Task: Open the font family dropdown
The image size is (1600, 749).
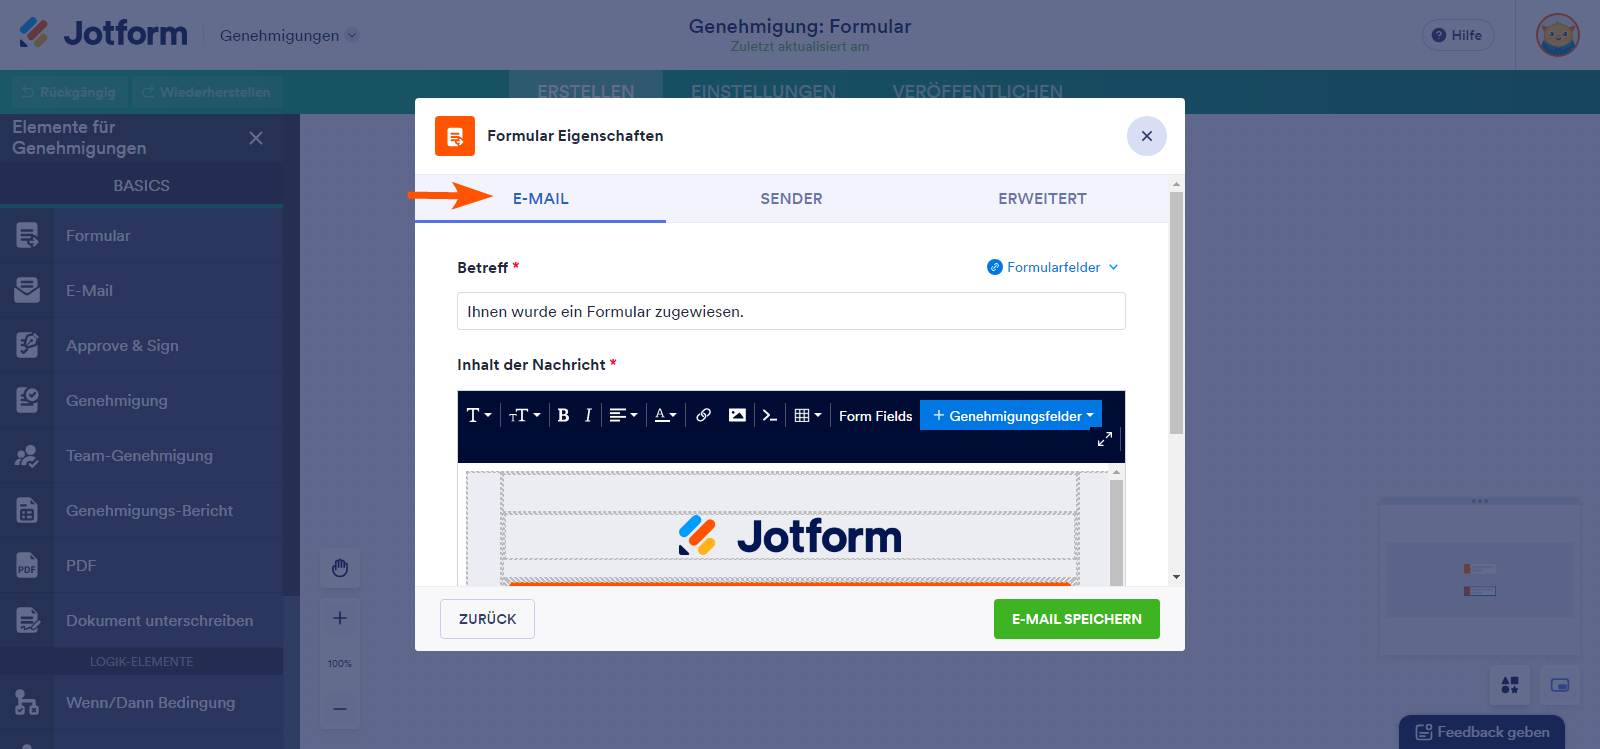Action: [479, 415]
